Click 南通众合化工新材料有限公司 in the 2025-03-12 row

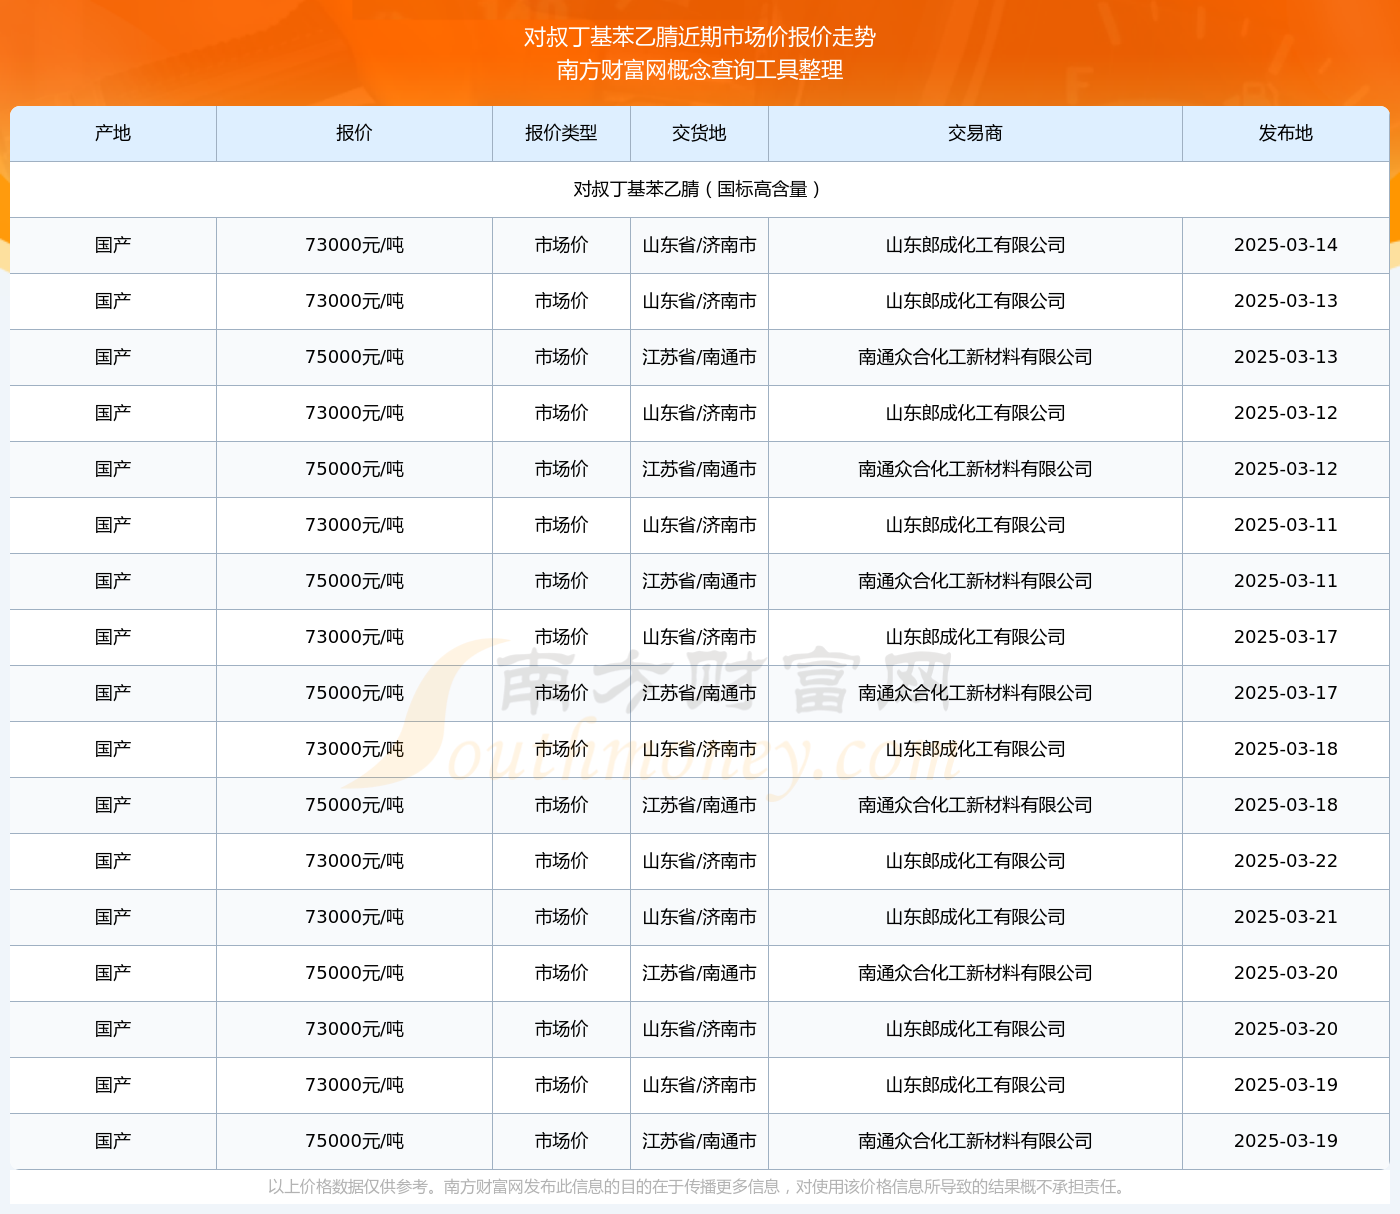click(x=975, y=469)
